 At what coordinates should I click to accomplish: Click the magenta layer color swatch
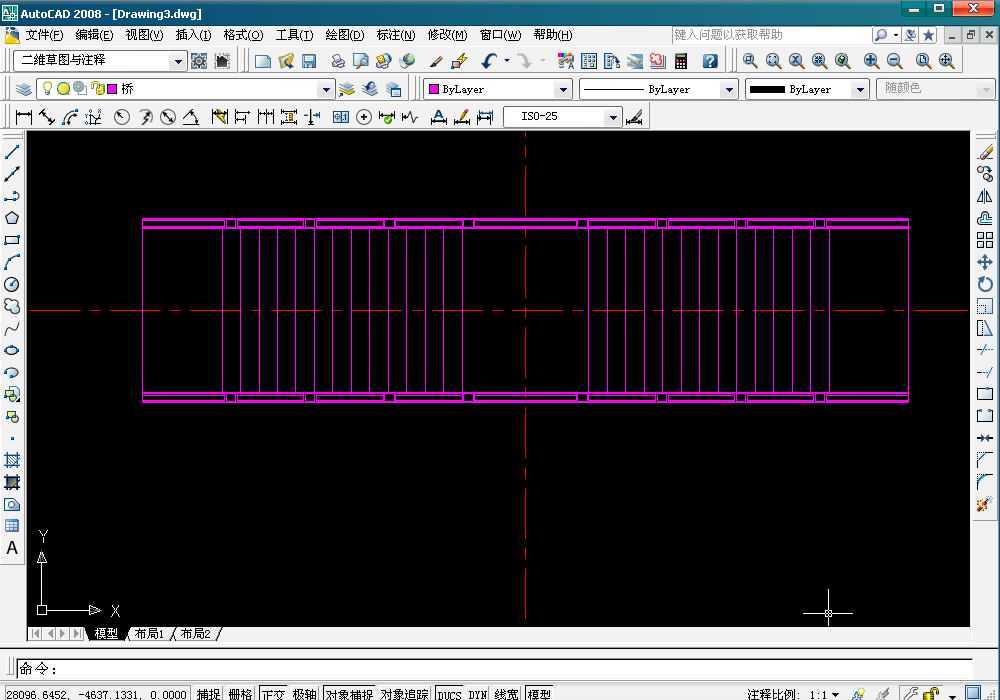pyautogui.click(x=113, y=89)
